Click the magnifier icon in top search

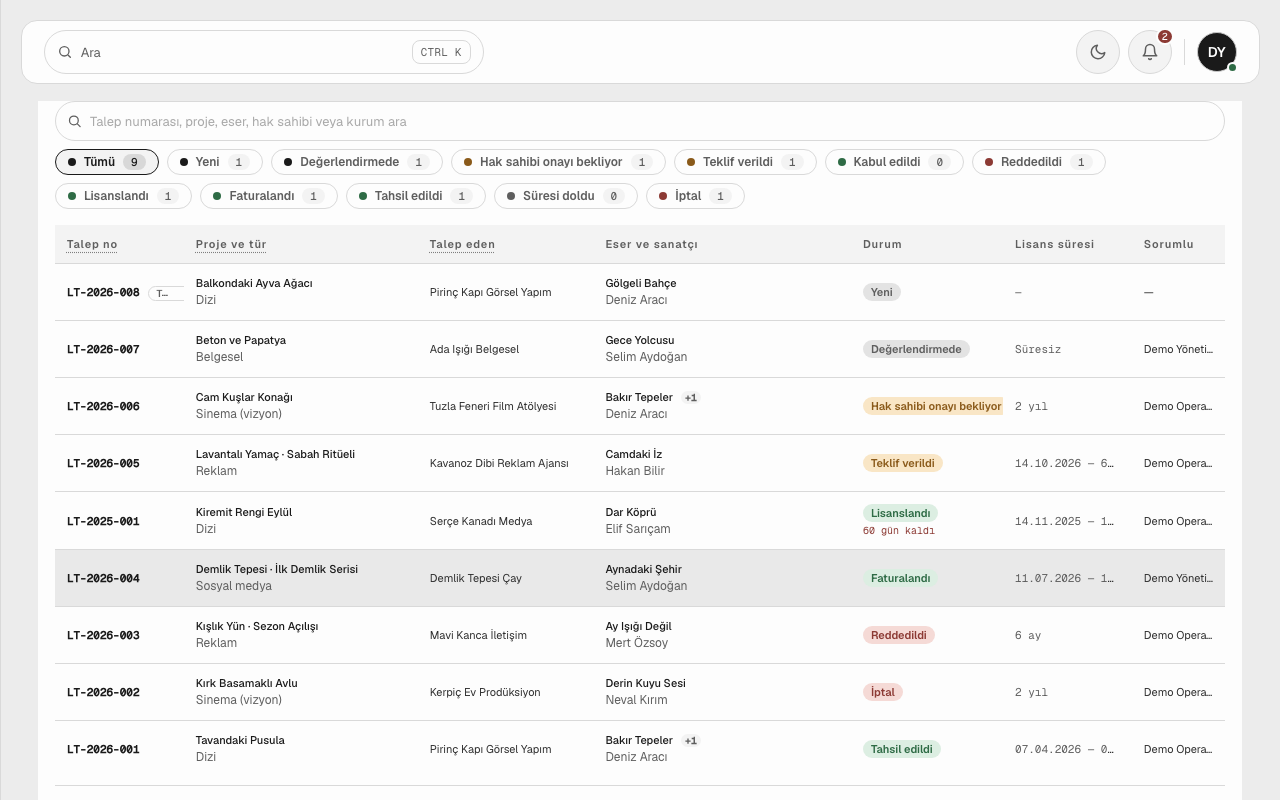(65, 52)
